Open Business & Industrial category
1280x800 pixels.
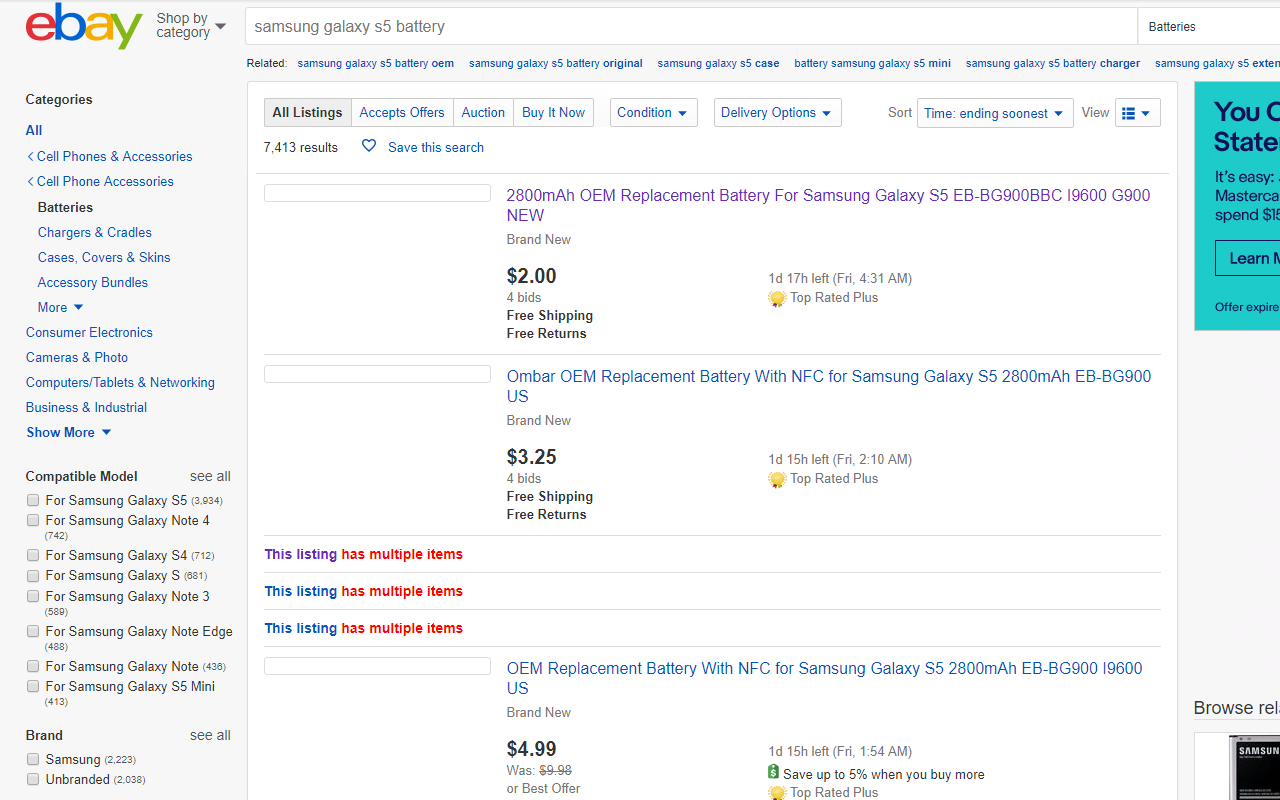pos(86,407)
